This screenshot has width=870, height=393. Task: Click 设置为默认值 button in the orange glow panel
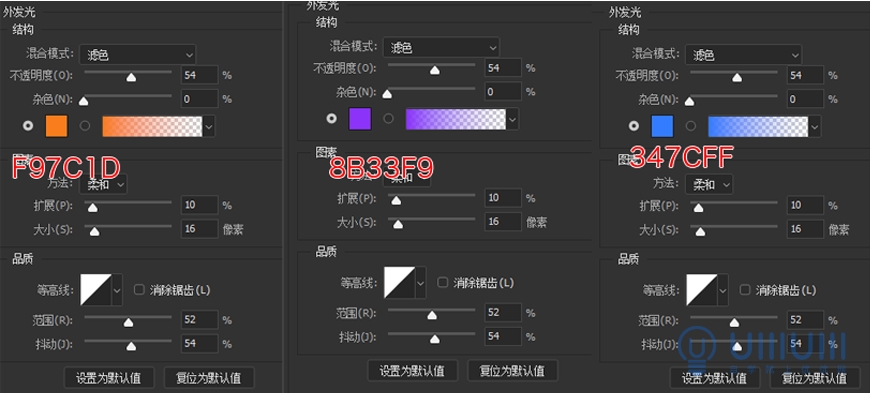pos(109,378)
